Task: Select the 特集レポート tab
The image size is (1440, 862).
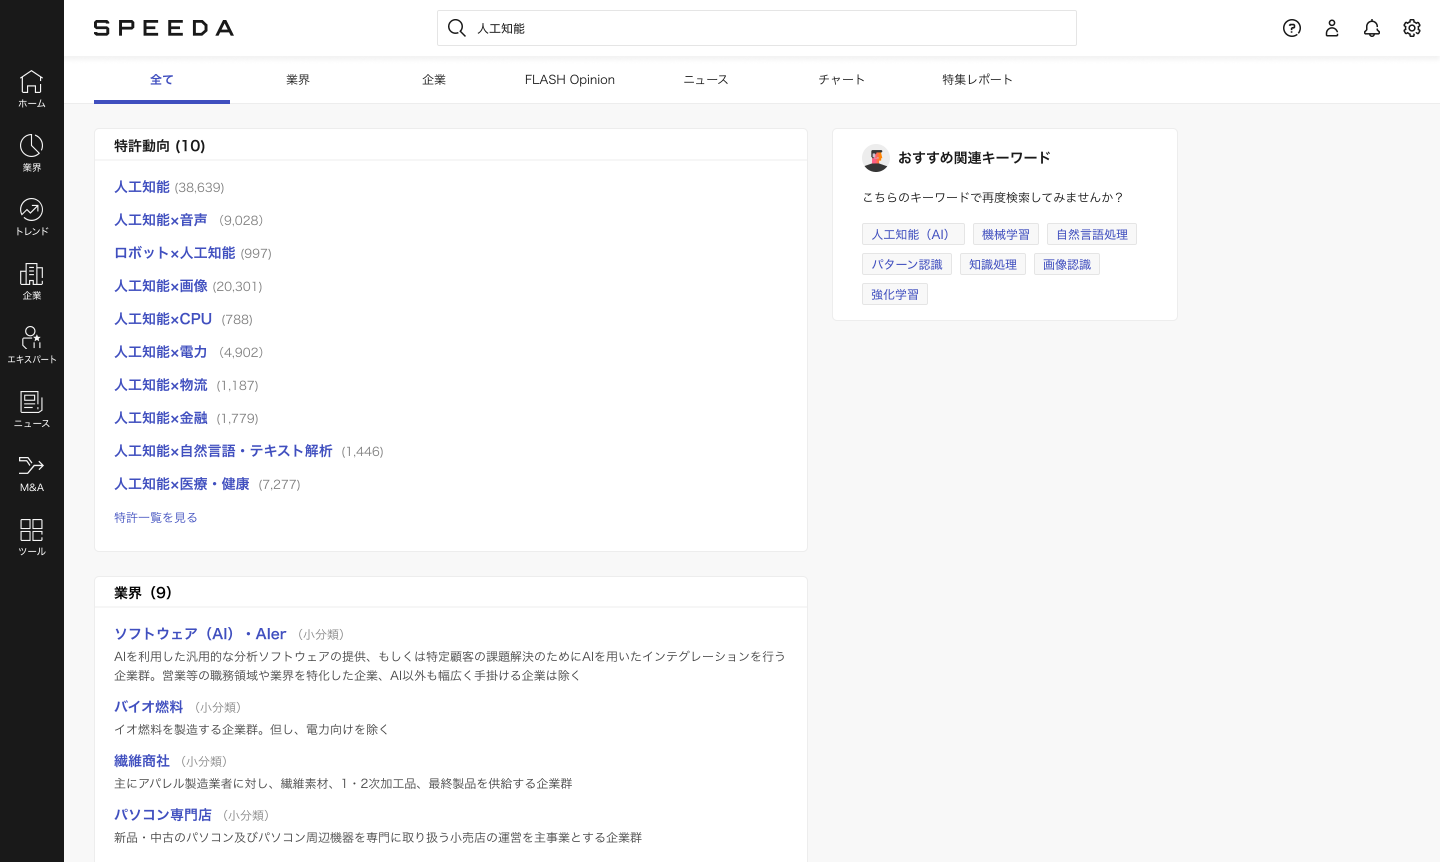Action: (x=978, y=80)
